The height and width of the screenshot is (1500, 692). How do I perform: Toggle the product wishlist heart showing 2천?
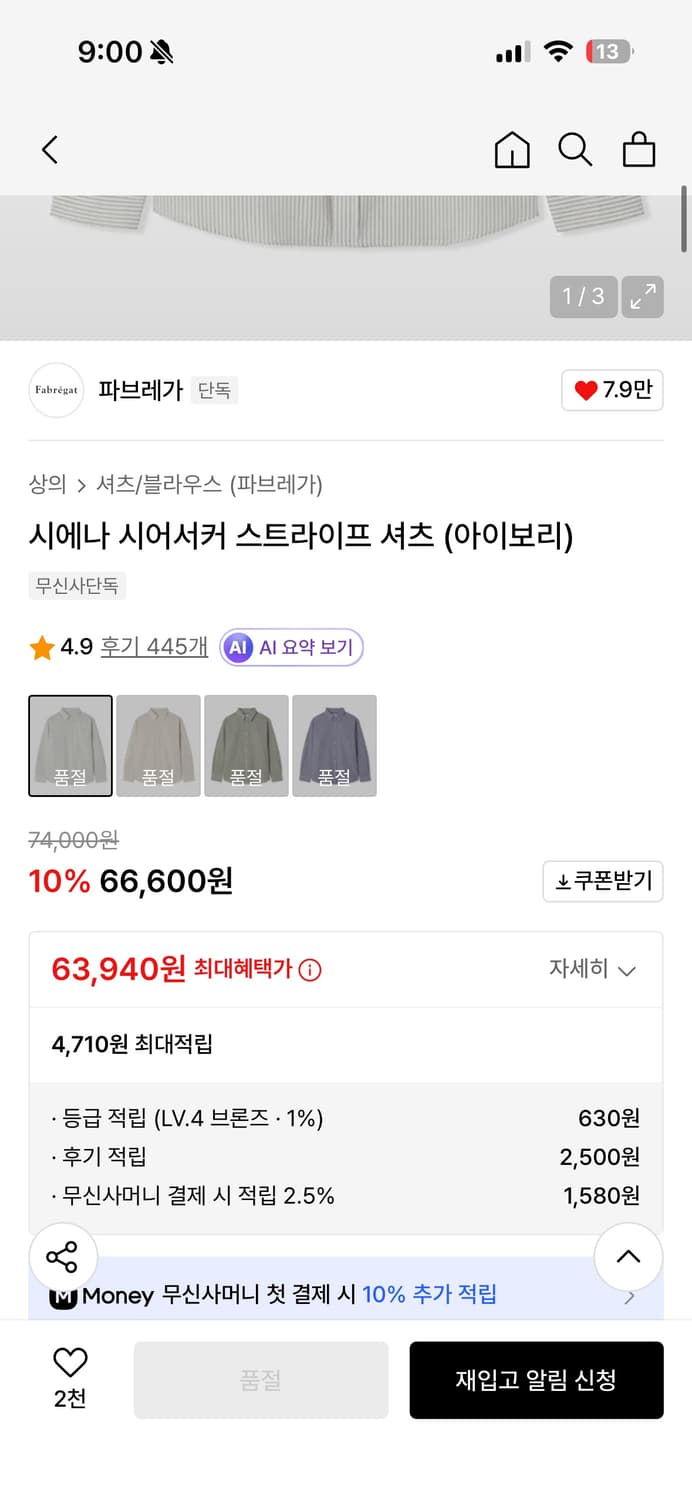tap(68, 1368)
